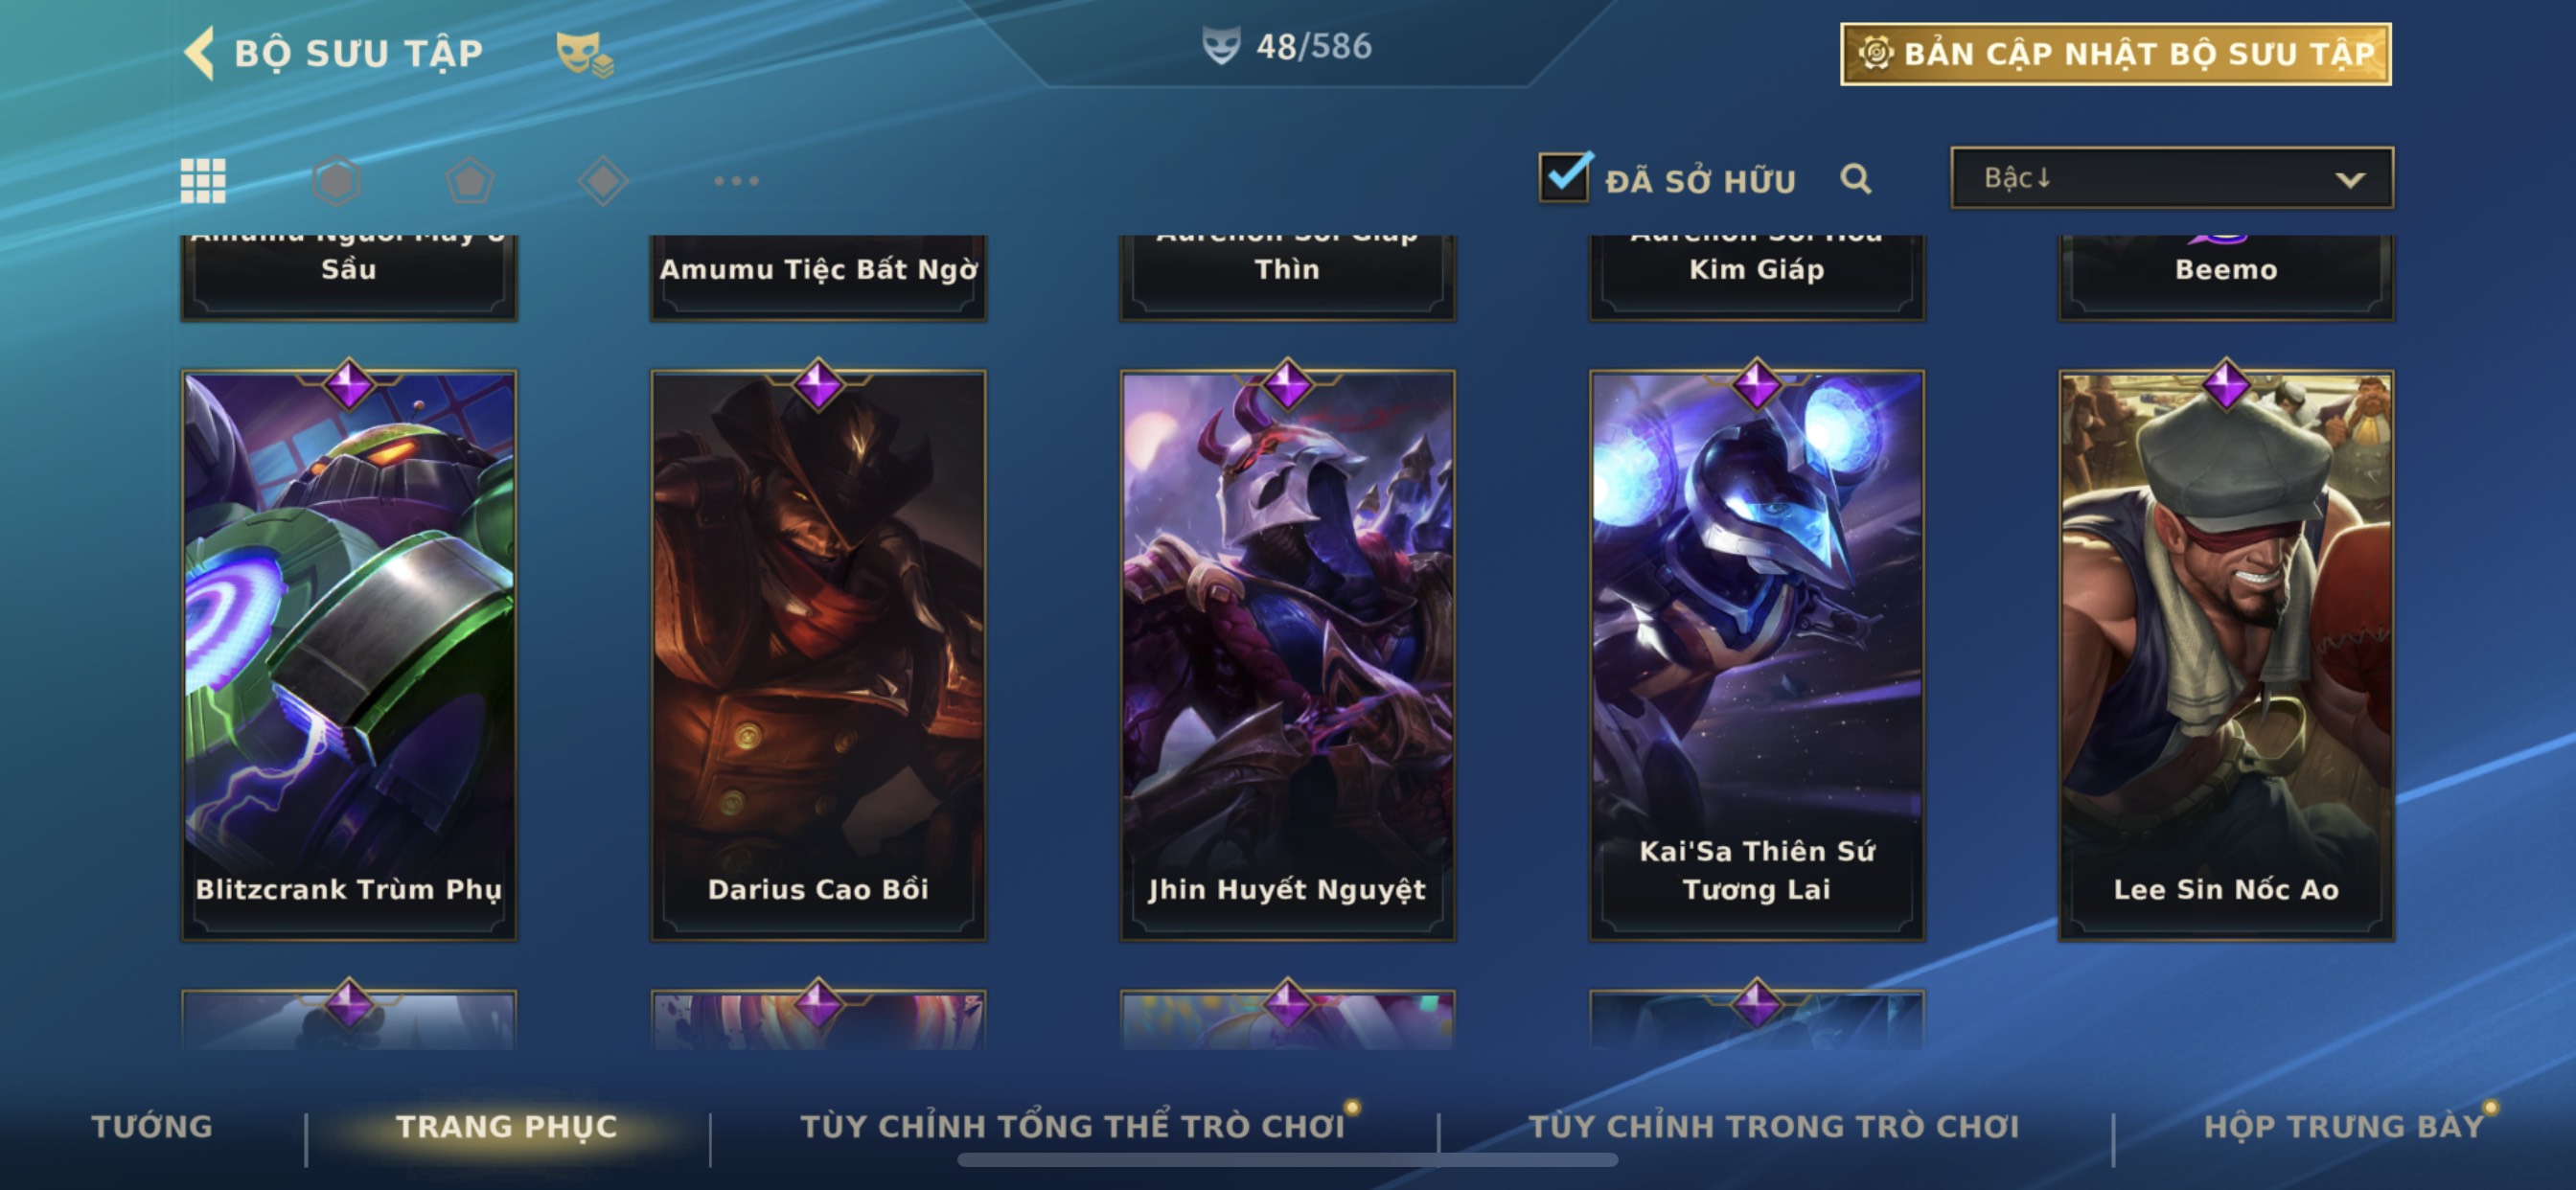Expand the Bậc sort dropdown

click(2172, 178)
